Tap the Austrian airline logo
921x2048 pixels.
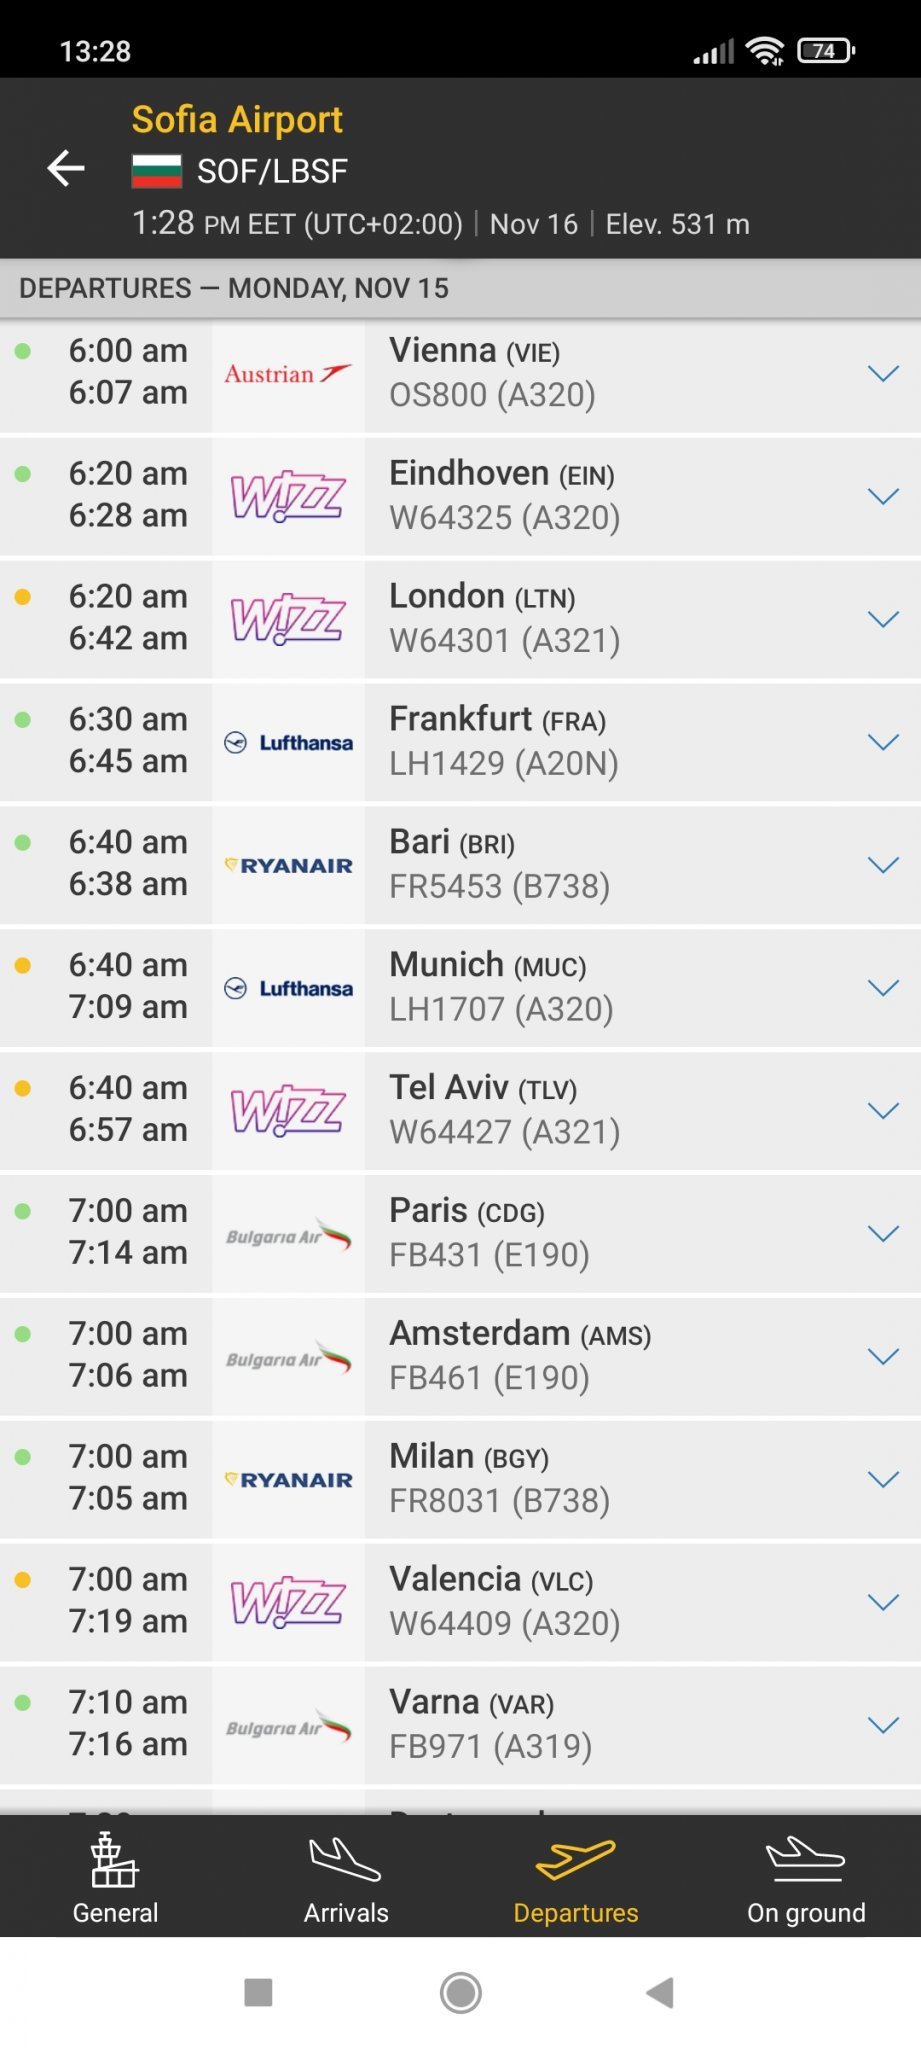tap(288, 374)
